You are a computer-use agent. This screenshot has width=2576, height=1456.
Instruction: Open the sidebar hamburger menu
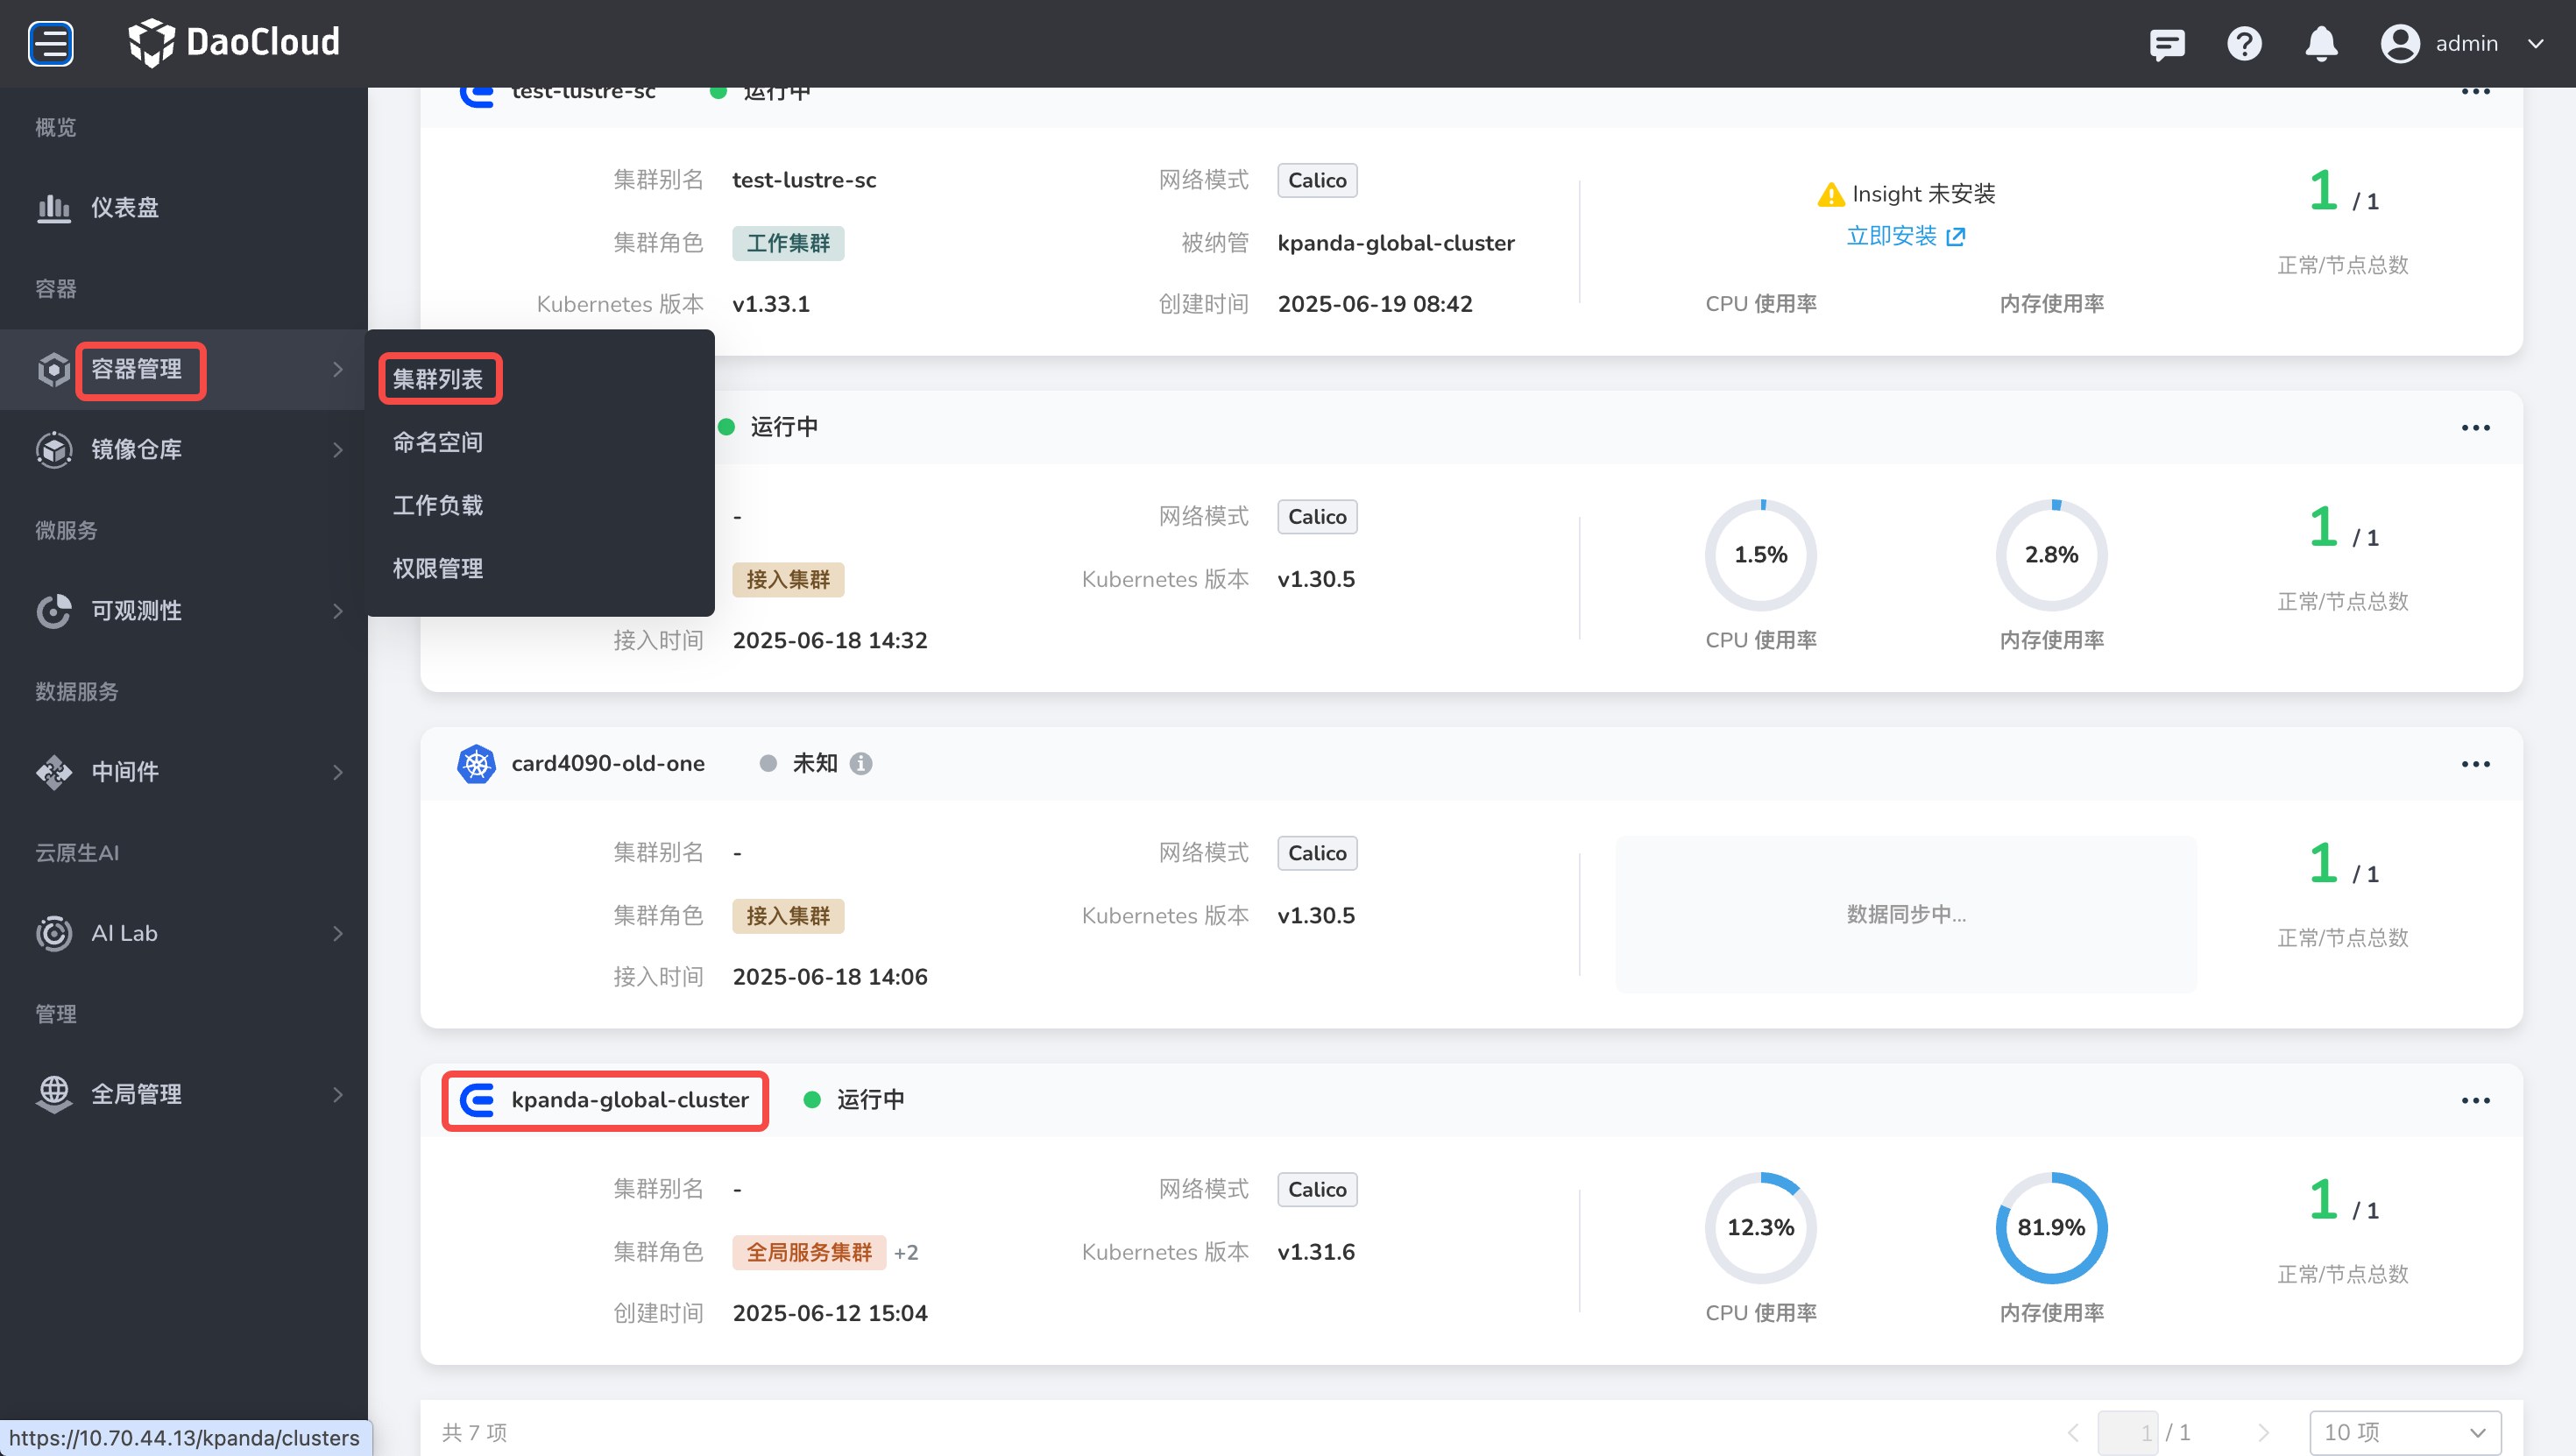pos(50,43)
